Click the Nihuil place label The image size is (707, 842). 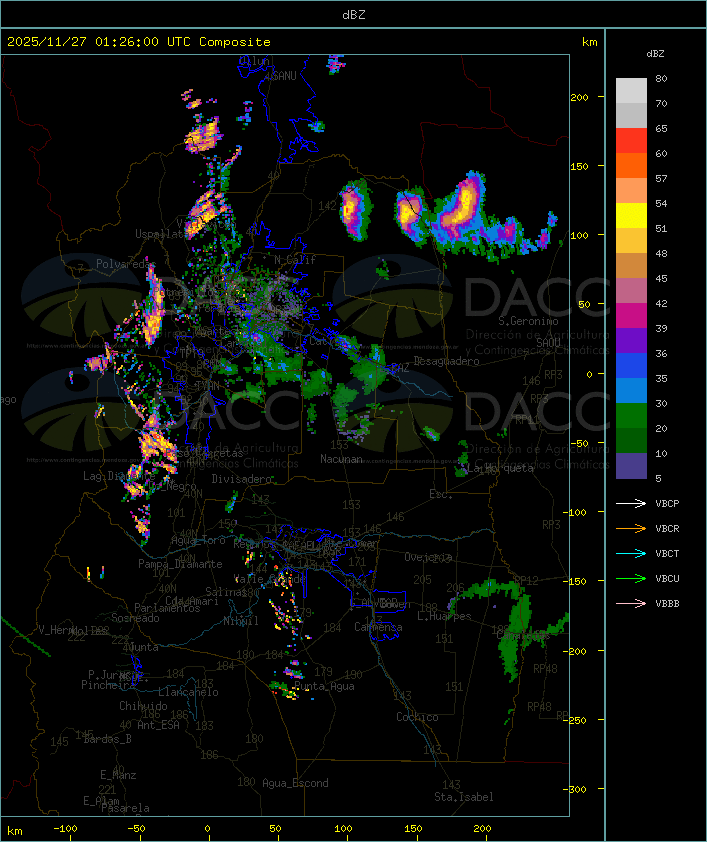[x=241, y=621]
